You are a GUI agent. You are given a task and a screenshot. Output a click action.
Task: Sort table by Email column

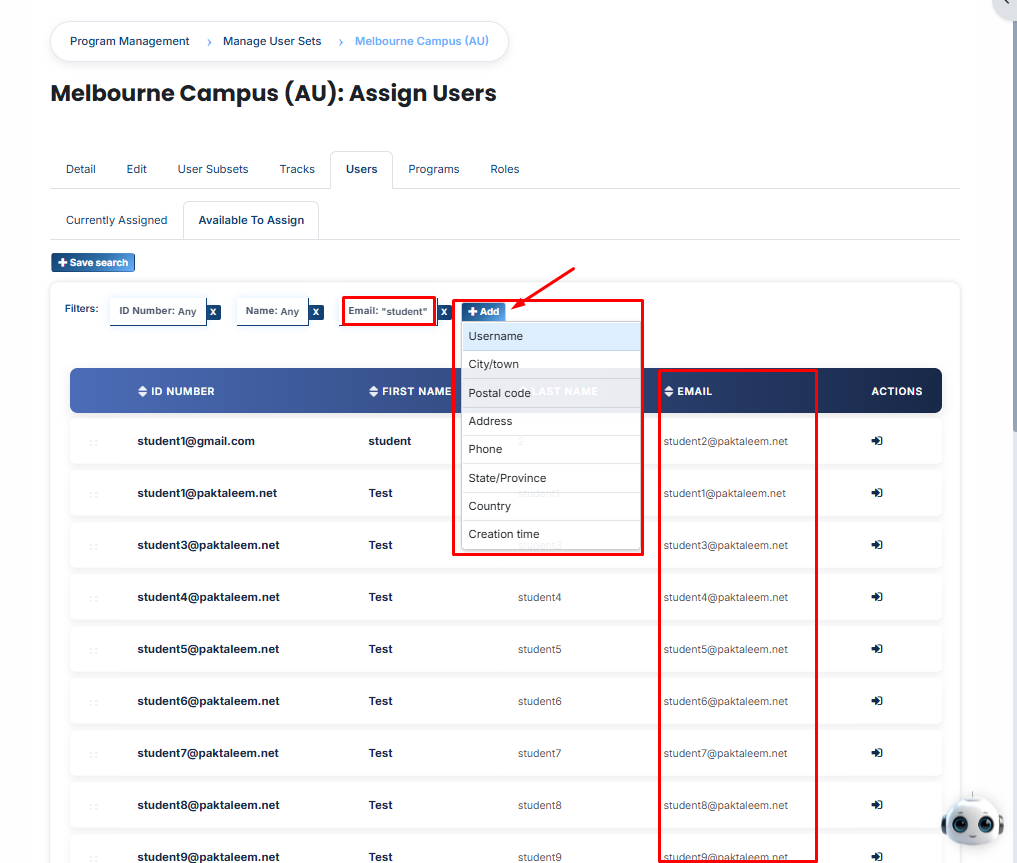click(x=688, y=391)
